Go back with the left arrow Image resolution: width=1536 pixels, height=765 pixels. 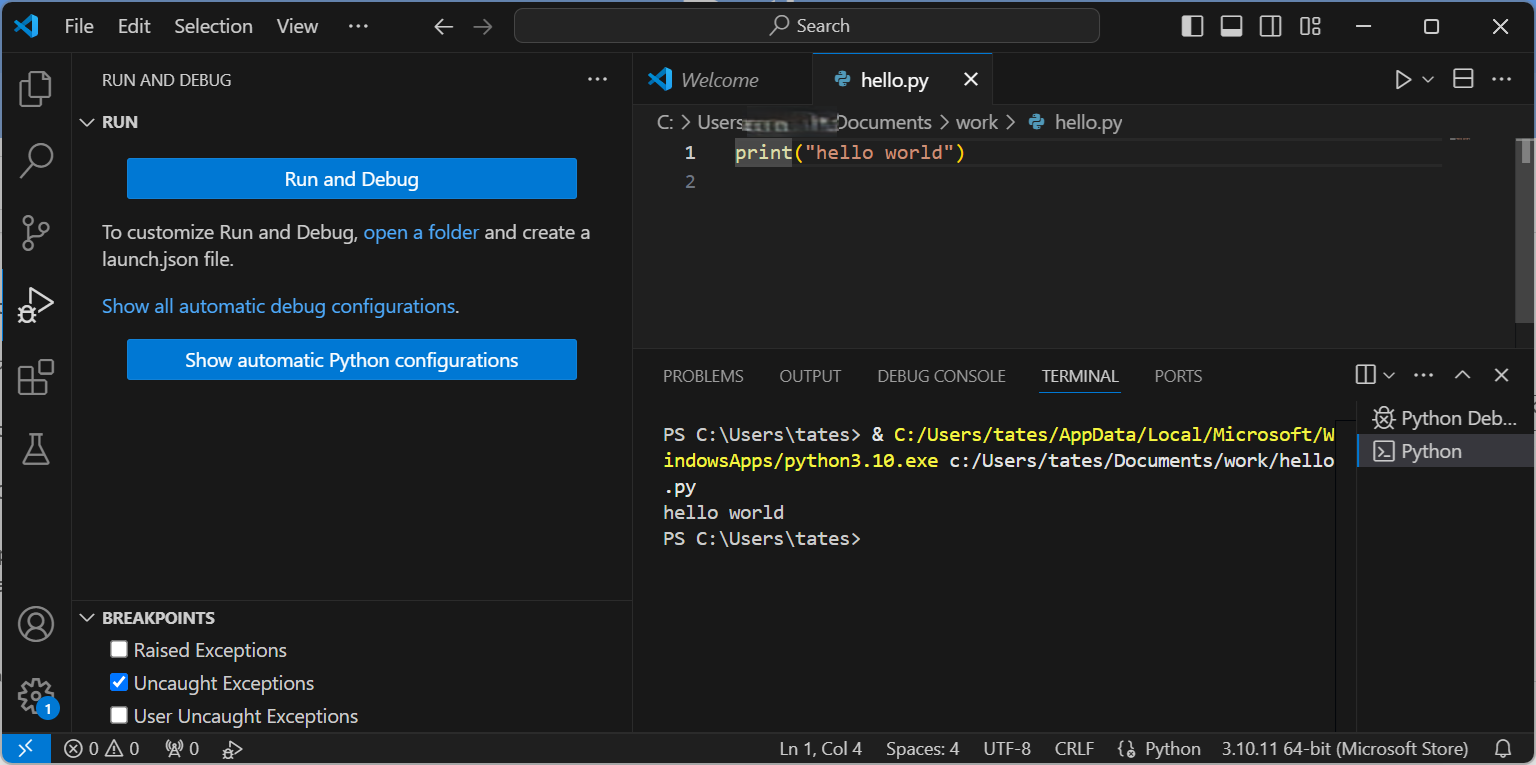click(444, 27)
